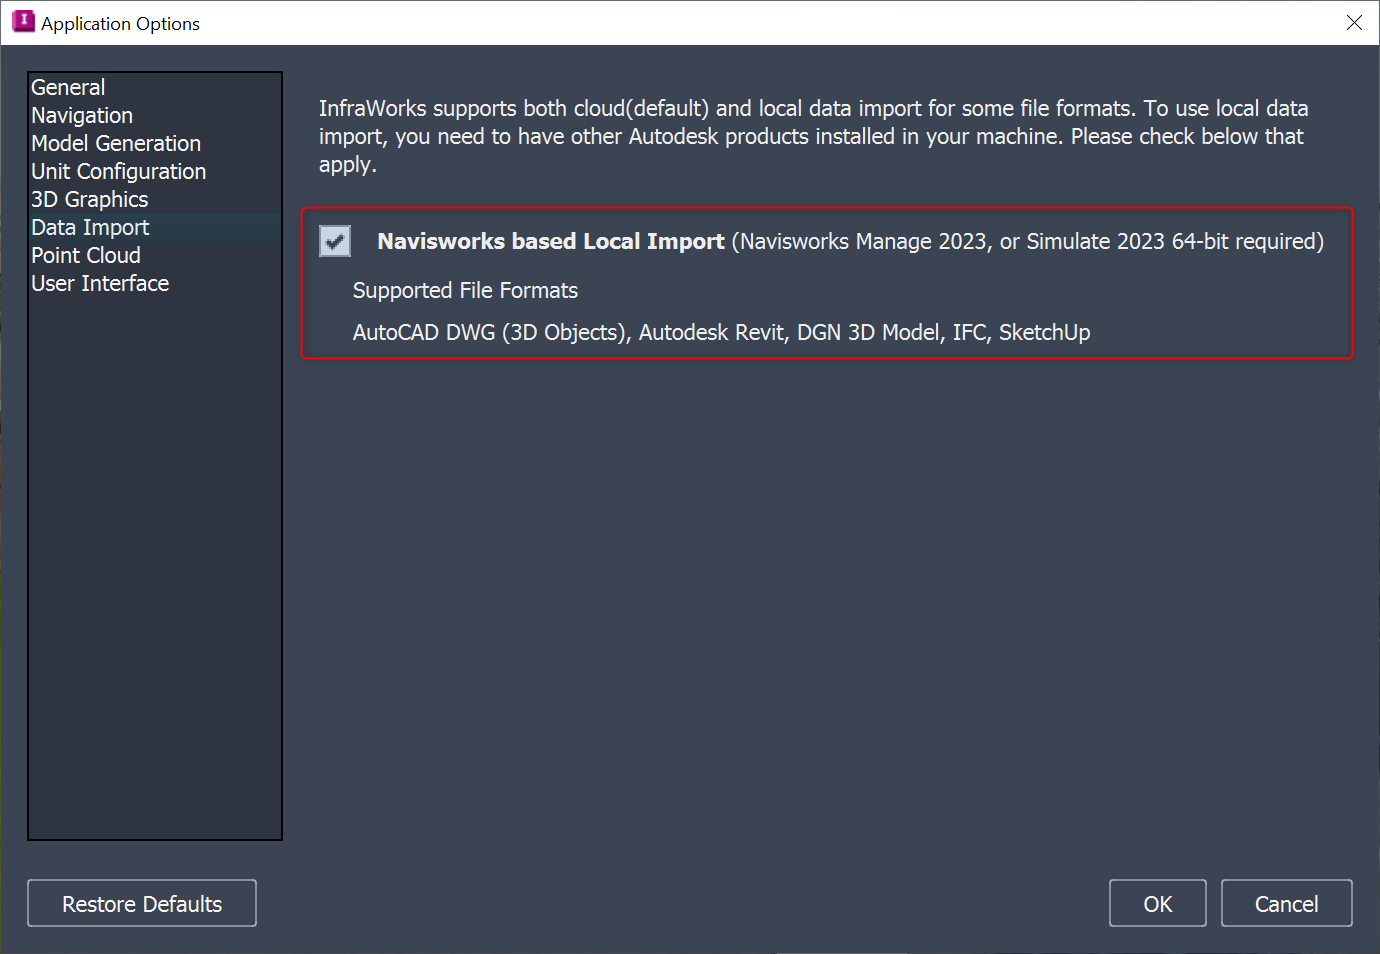The height and width of the screenshot is (954, 1380).
Task: Click the InfraWorks application icon in title bar
Action: click(22, 21)
